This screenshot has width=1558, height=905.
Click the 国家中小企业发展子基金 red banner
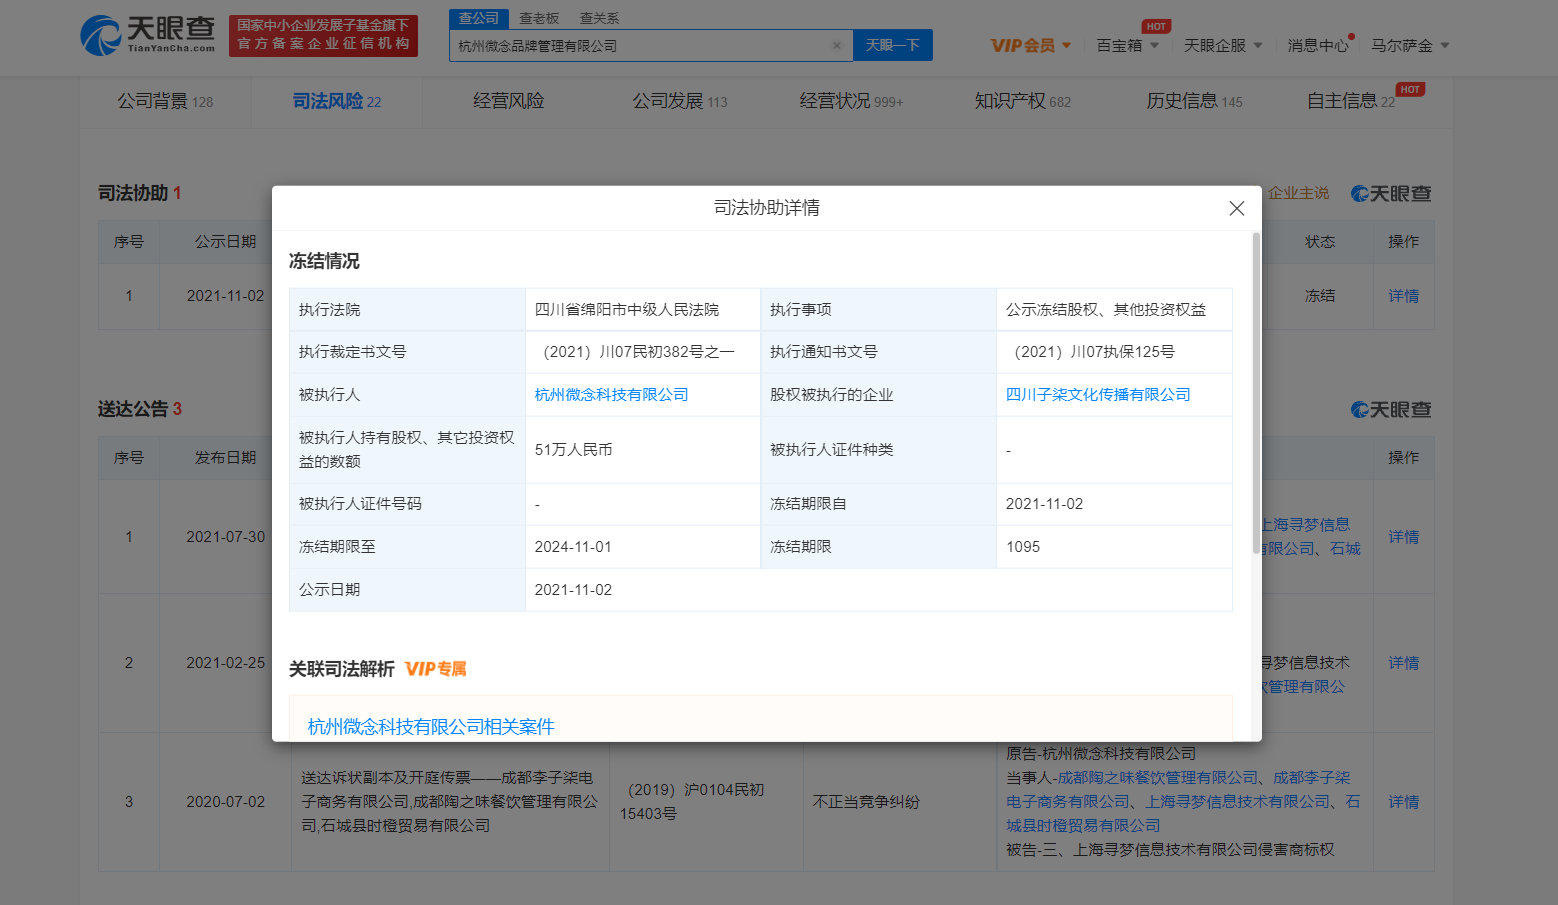point(323,35)
